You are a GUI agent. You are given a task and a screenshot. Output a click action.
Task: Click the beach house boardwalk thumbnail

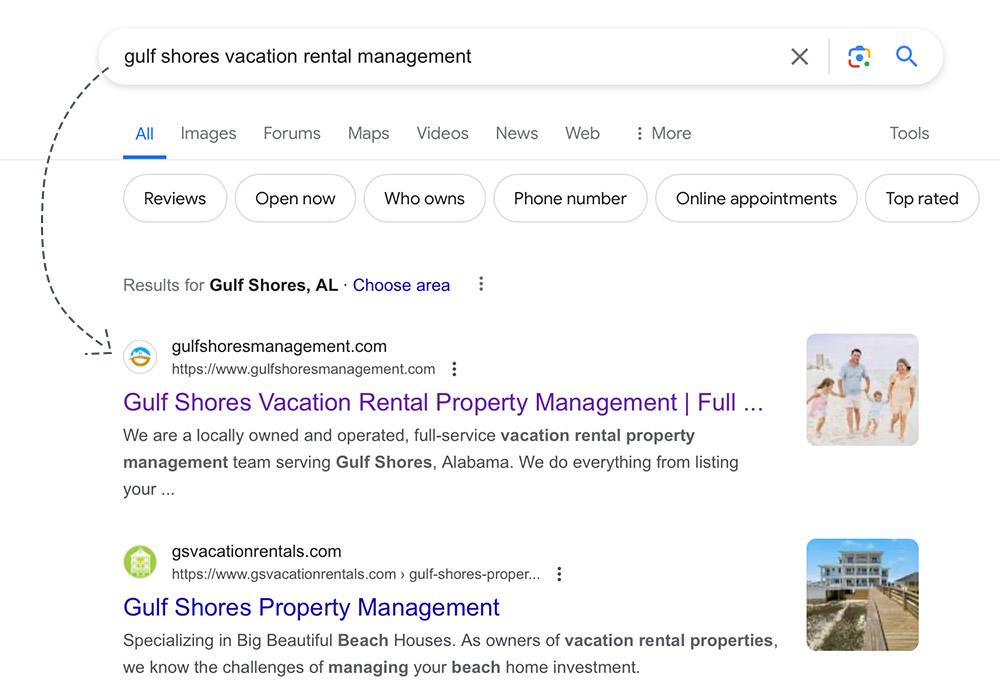point(862,595)
